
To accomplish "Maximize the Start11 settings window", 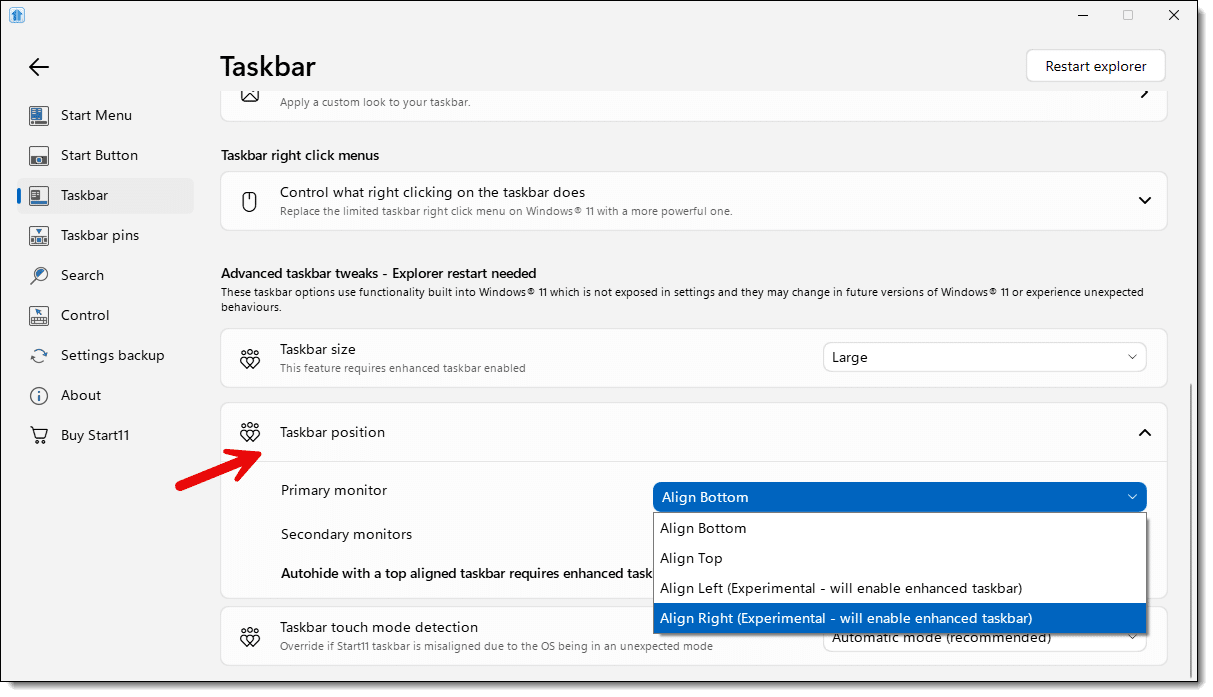I will [1128, 15].
